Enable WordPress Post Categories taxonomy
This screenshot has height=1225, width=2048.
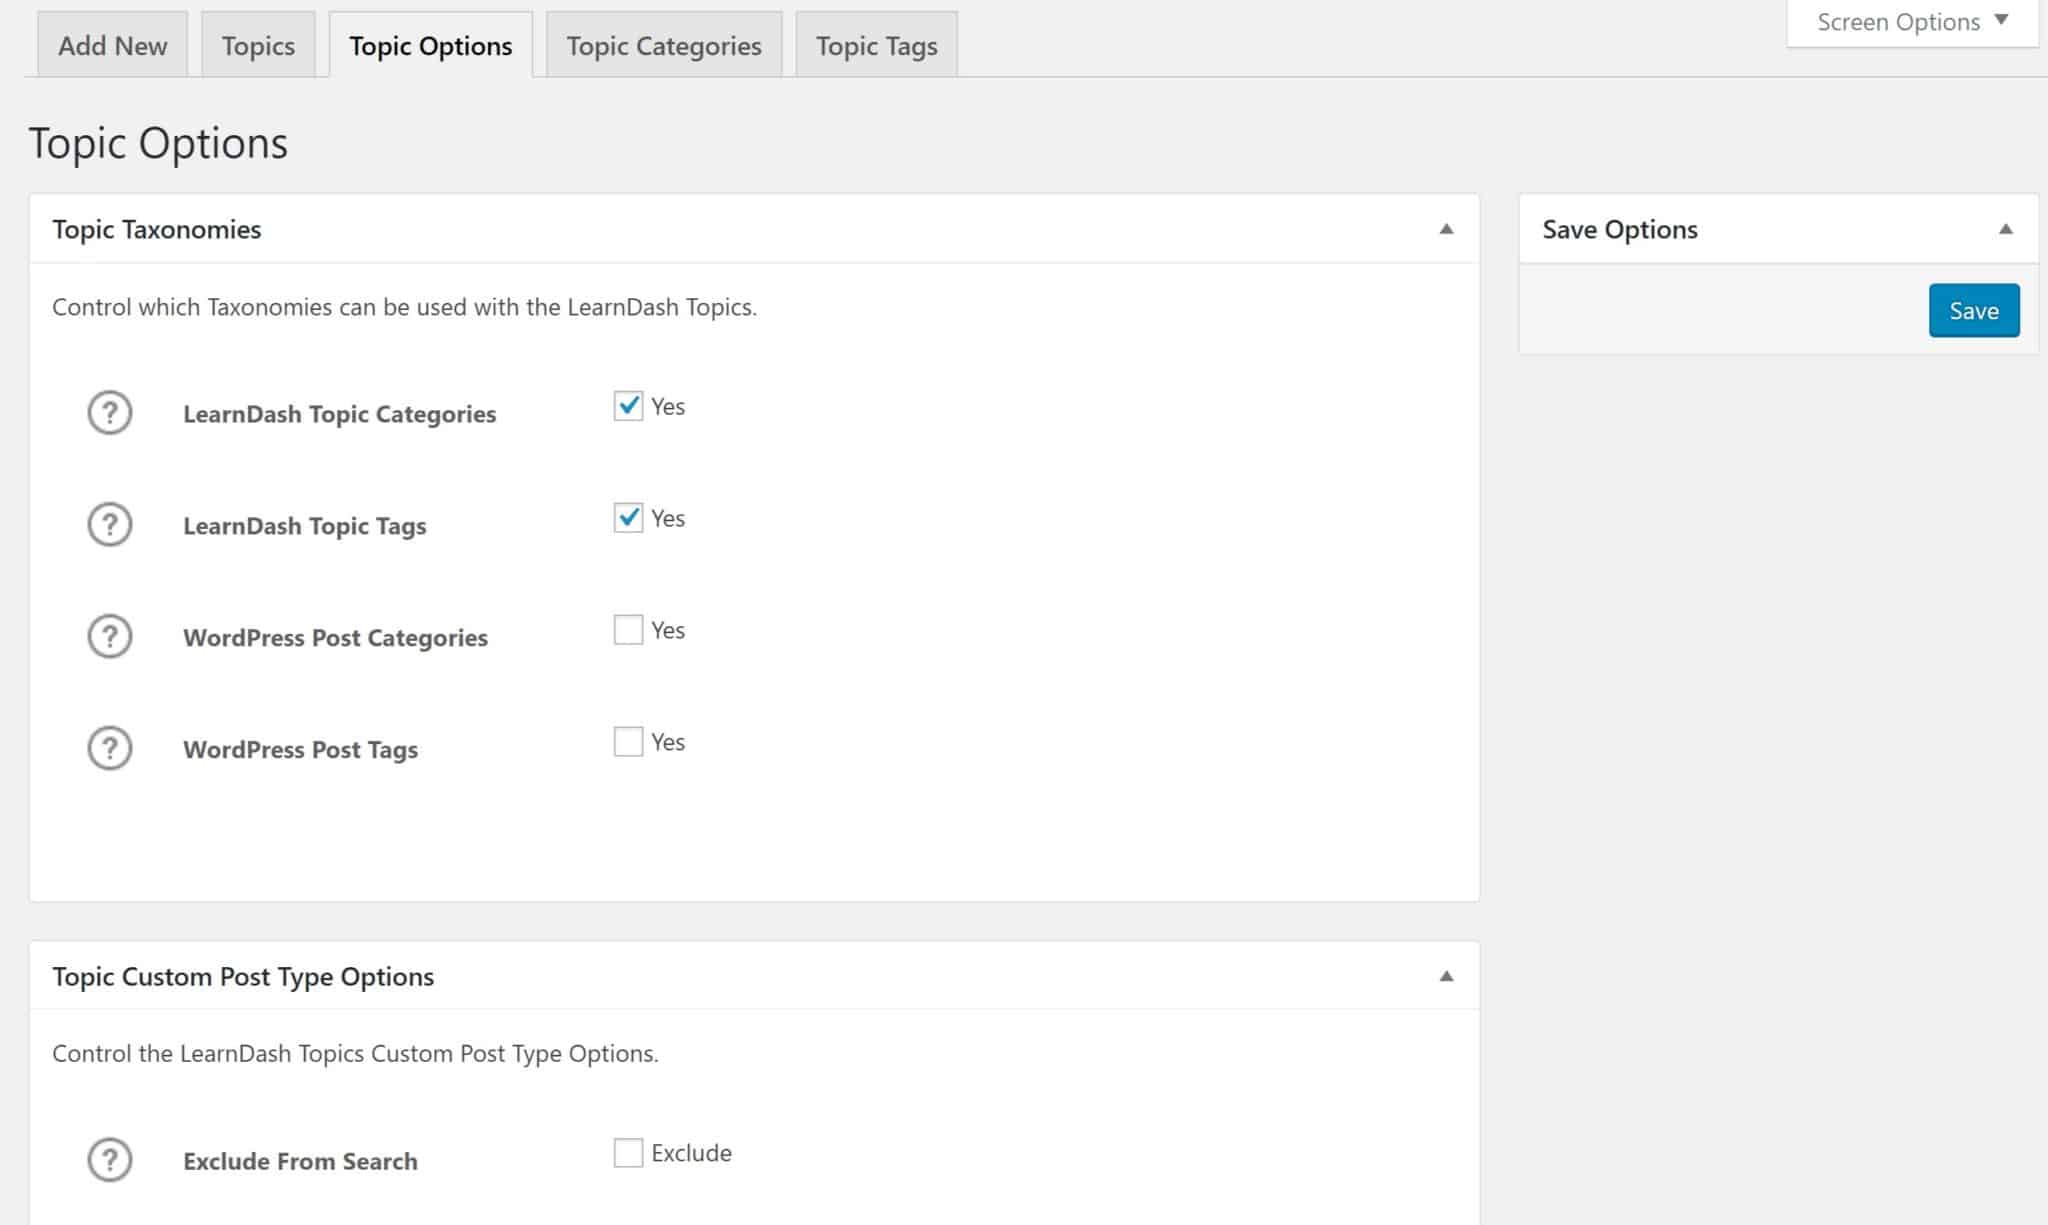[628, 630]
